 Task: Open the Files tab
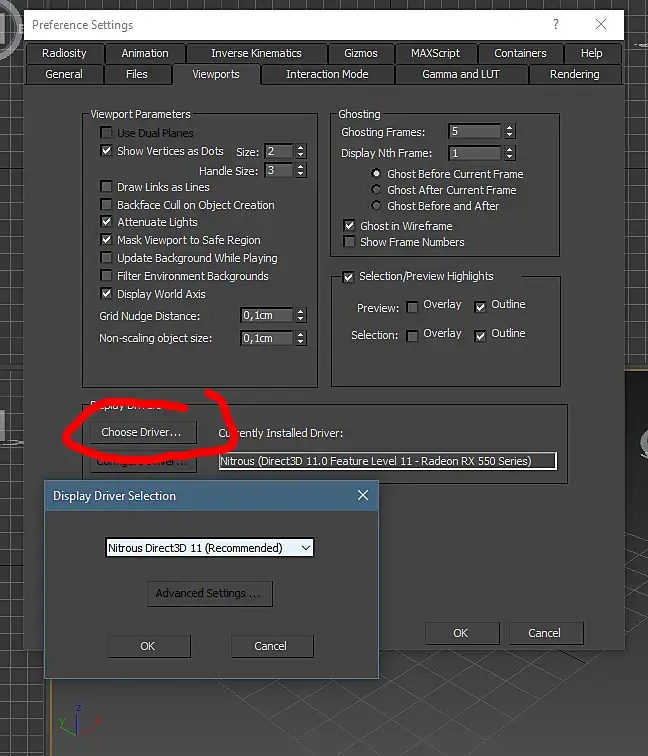click(137, 74)
